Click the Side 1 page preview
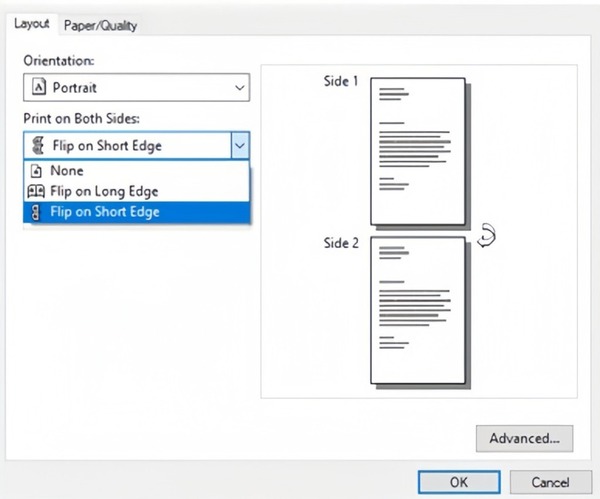The width and height of the screenshot is (600, 499). [417, 151]
